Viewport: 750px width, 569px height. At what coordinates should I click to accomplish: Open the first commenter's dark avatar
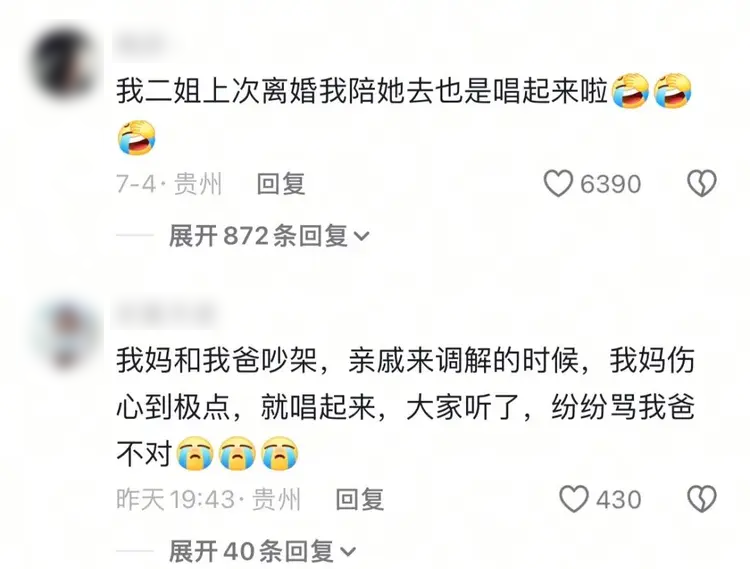(x=65, y=63)
